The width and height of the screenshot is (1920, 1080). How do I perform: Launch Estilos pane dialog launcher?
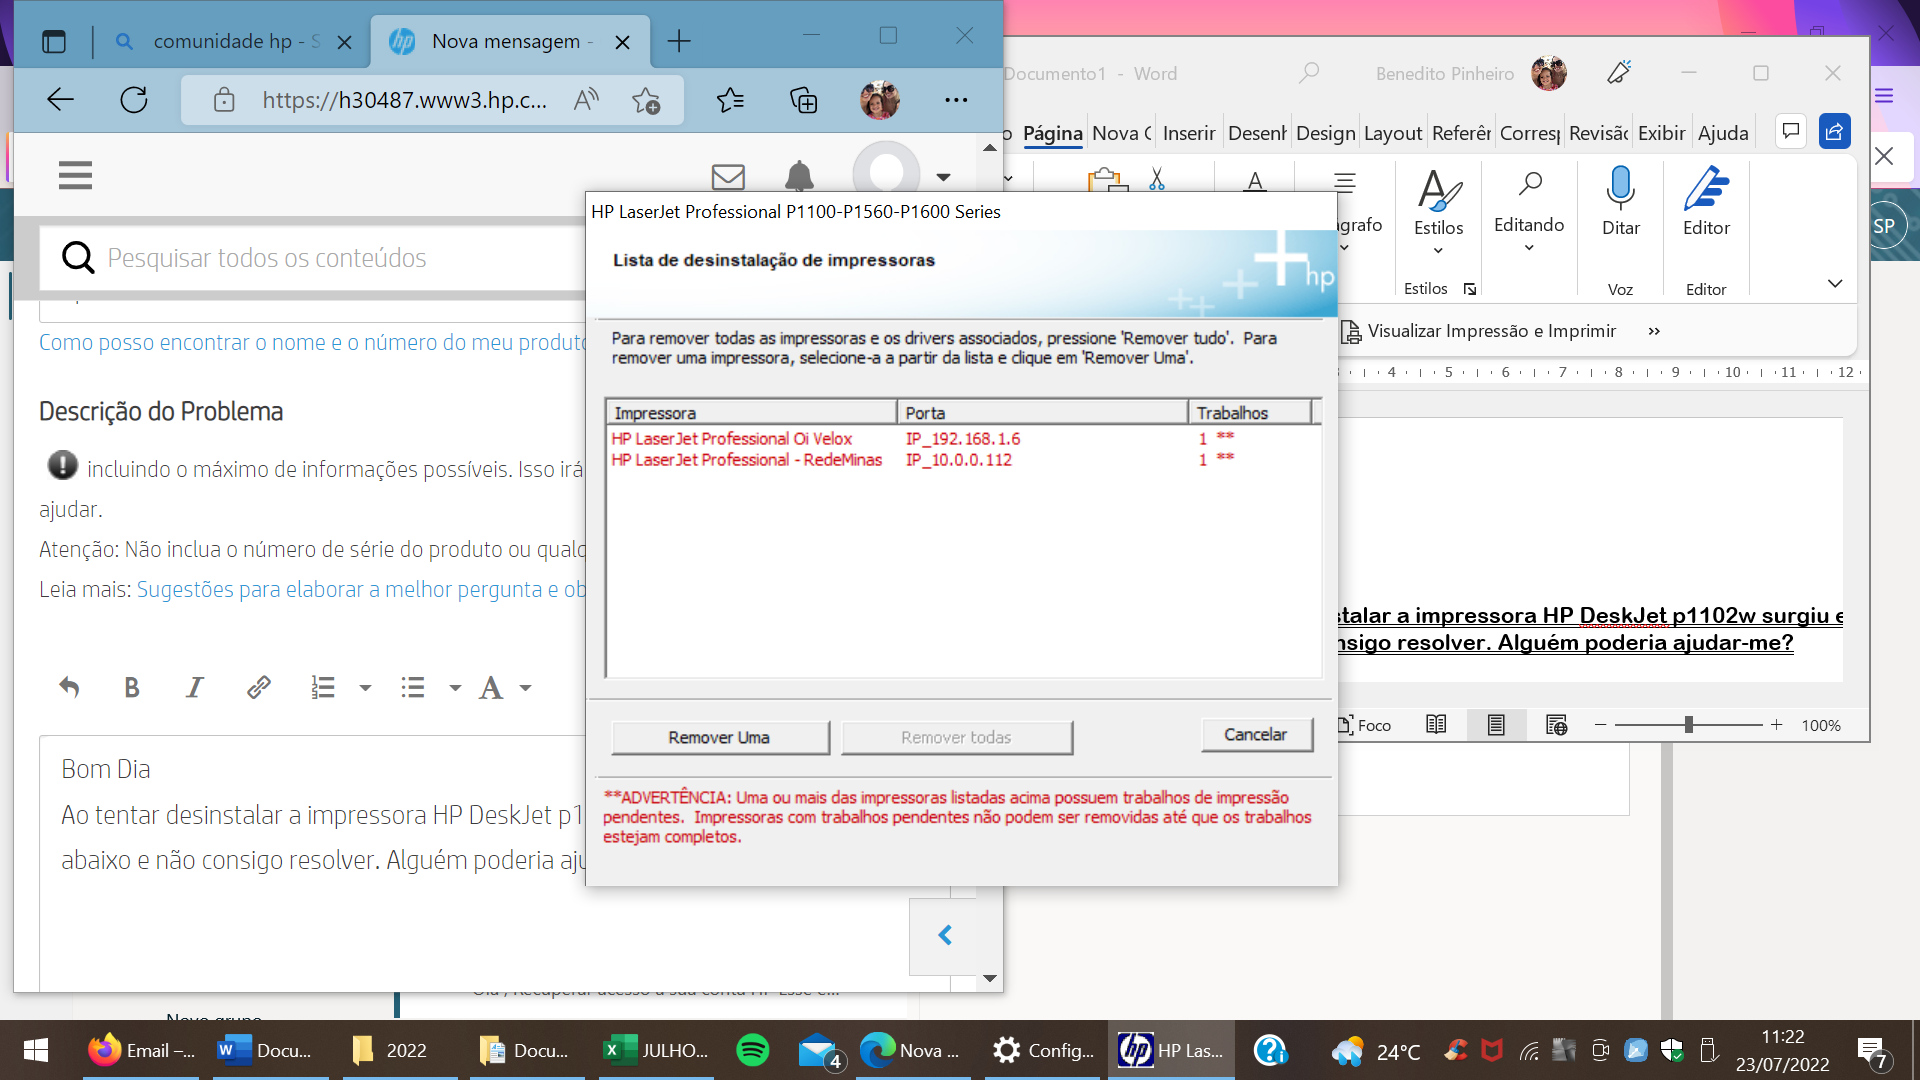pos(1470,289)
